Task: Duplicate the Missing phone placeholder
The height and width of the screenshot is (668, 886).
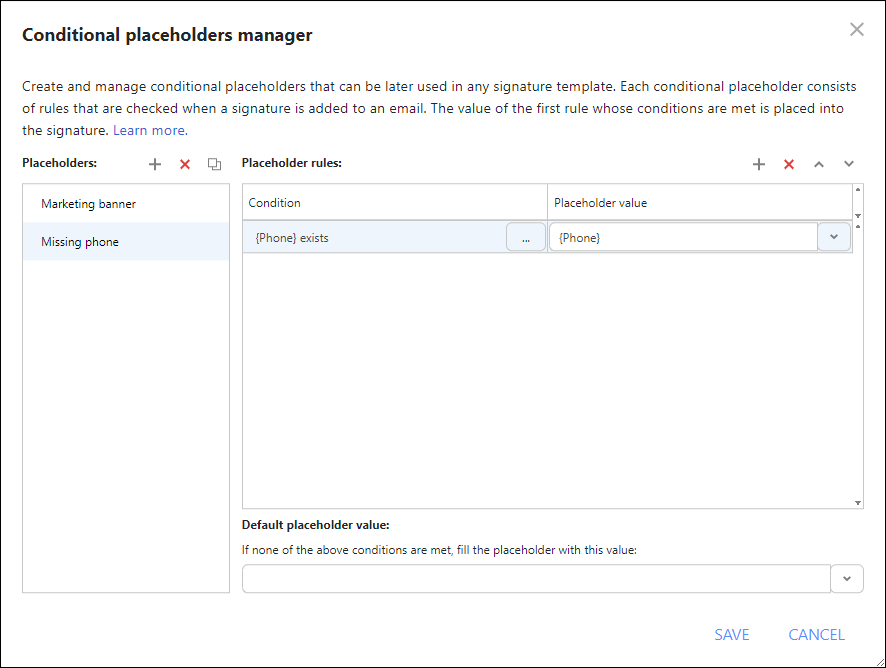Action: pos(214,163)
